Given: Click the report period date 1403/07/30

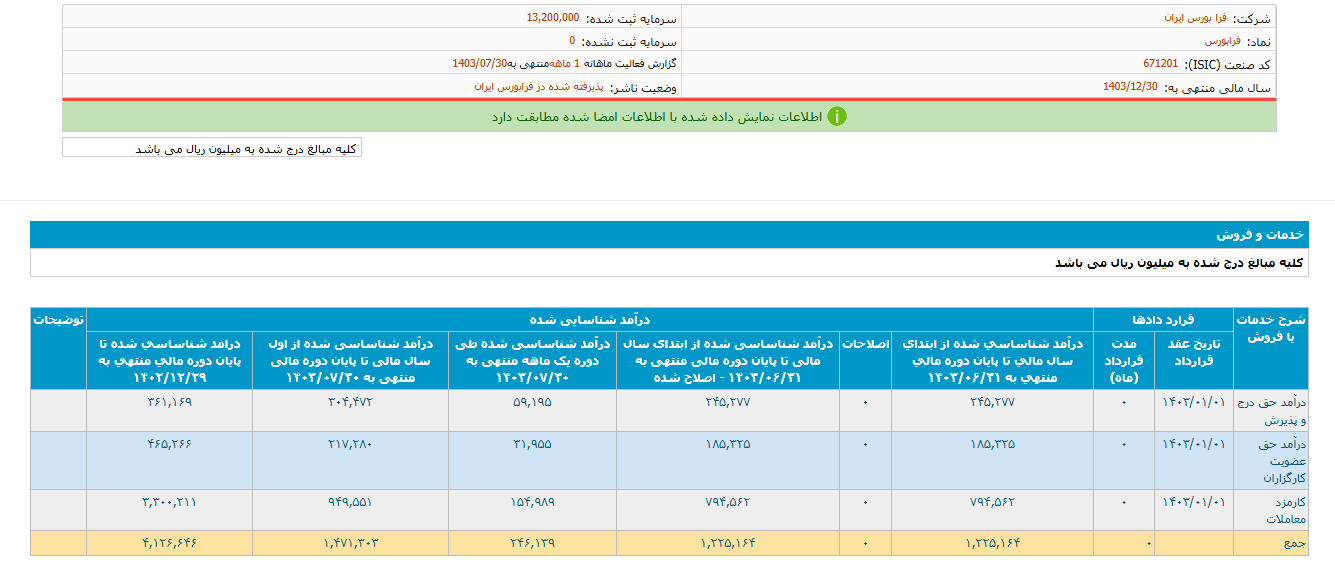Looking at the screenshot, I should coord(479,63).
